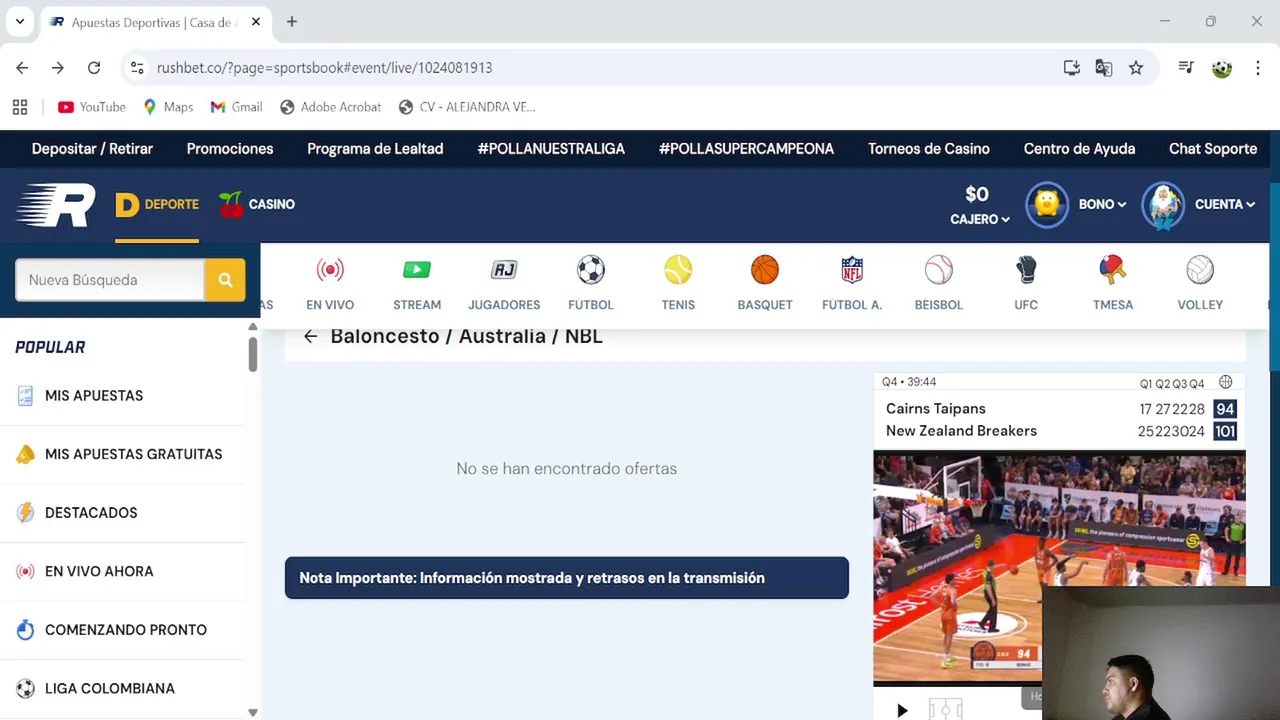Click the bonus avatar icon
The height and width of the screenshot is (720, 1280).
[x=1047, y=205]
